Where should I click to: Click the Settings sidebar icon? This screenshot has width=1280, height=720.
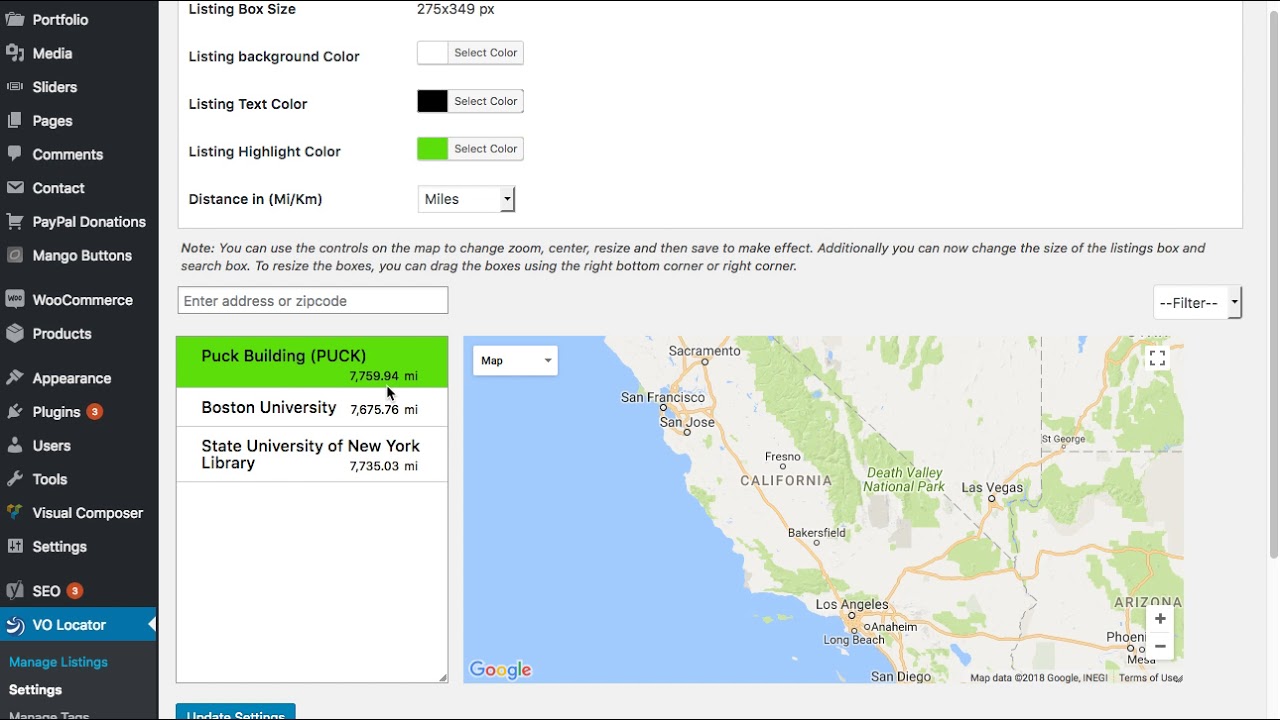(15, 547)
